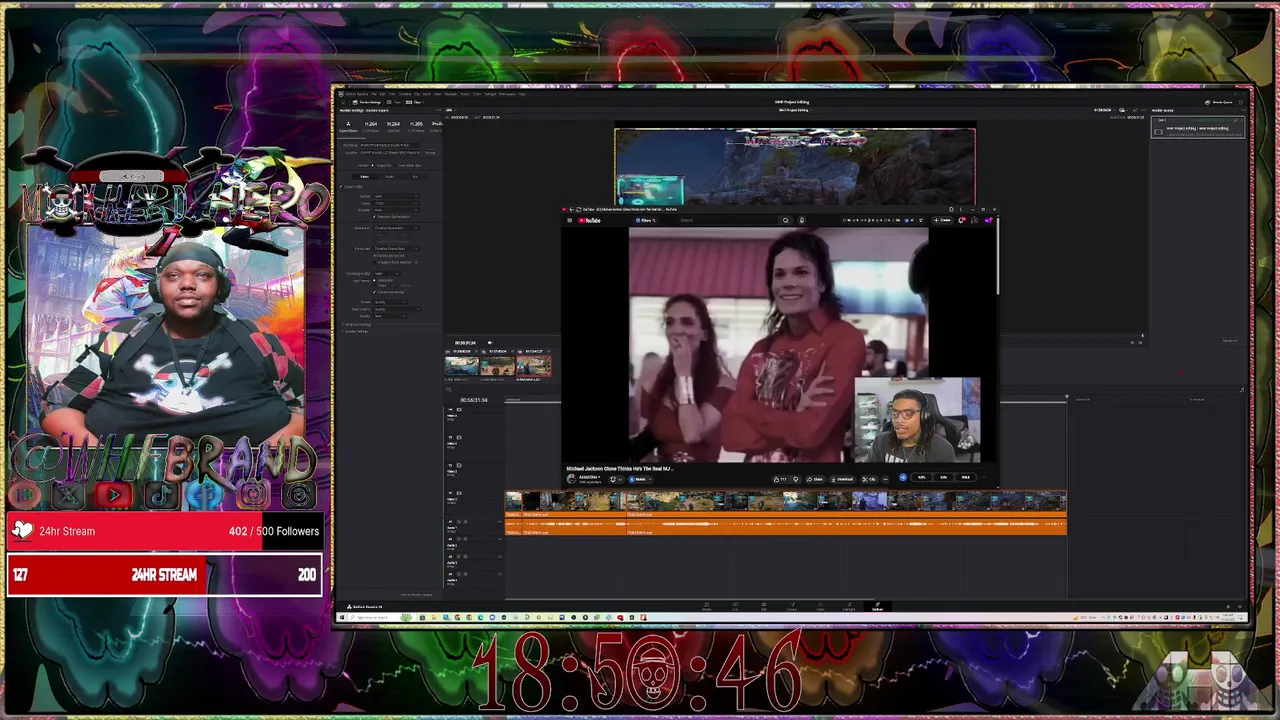Image resolution: width=1280 pixels, height=720 pixels.
Task: Select the ProRes render preset
Action: point(437,127)
